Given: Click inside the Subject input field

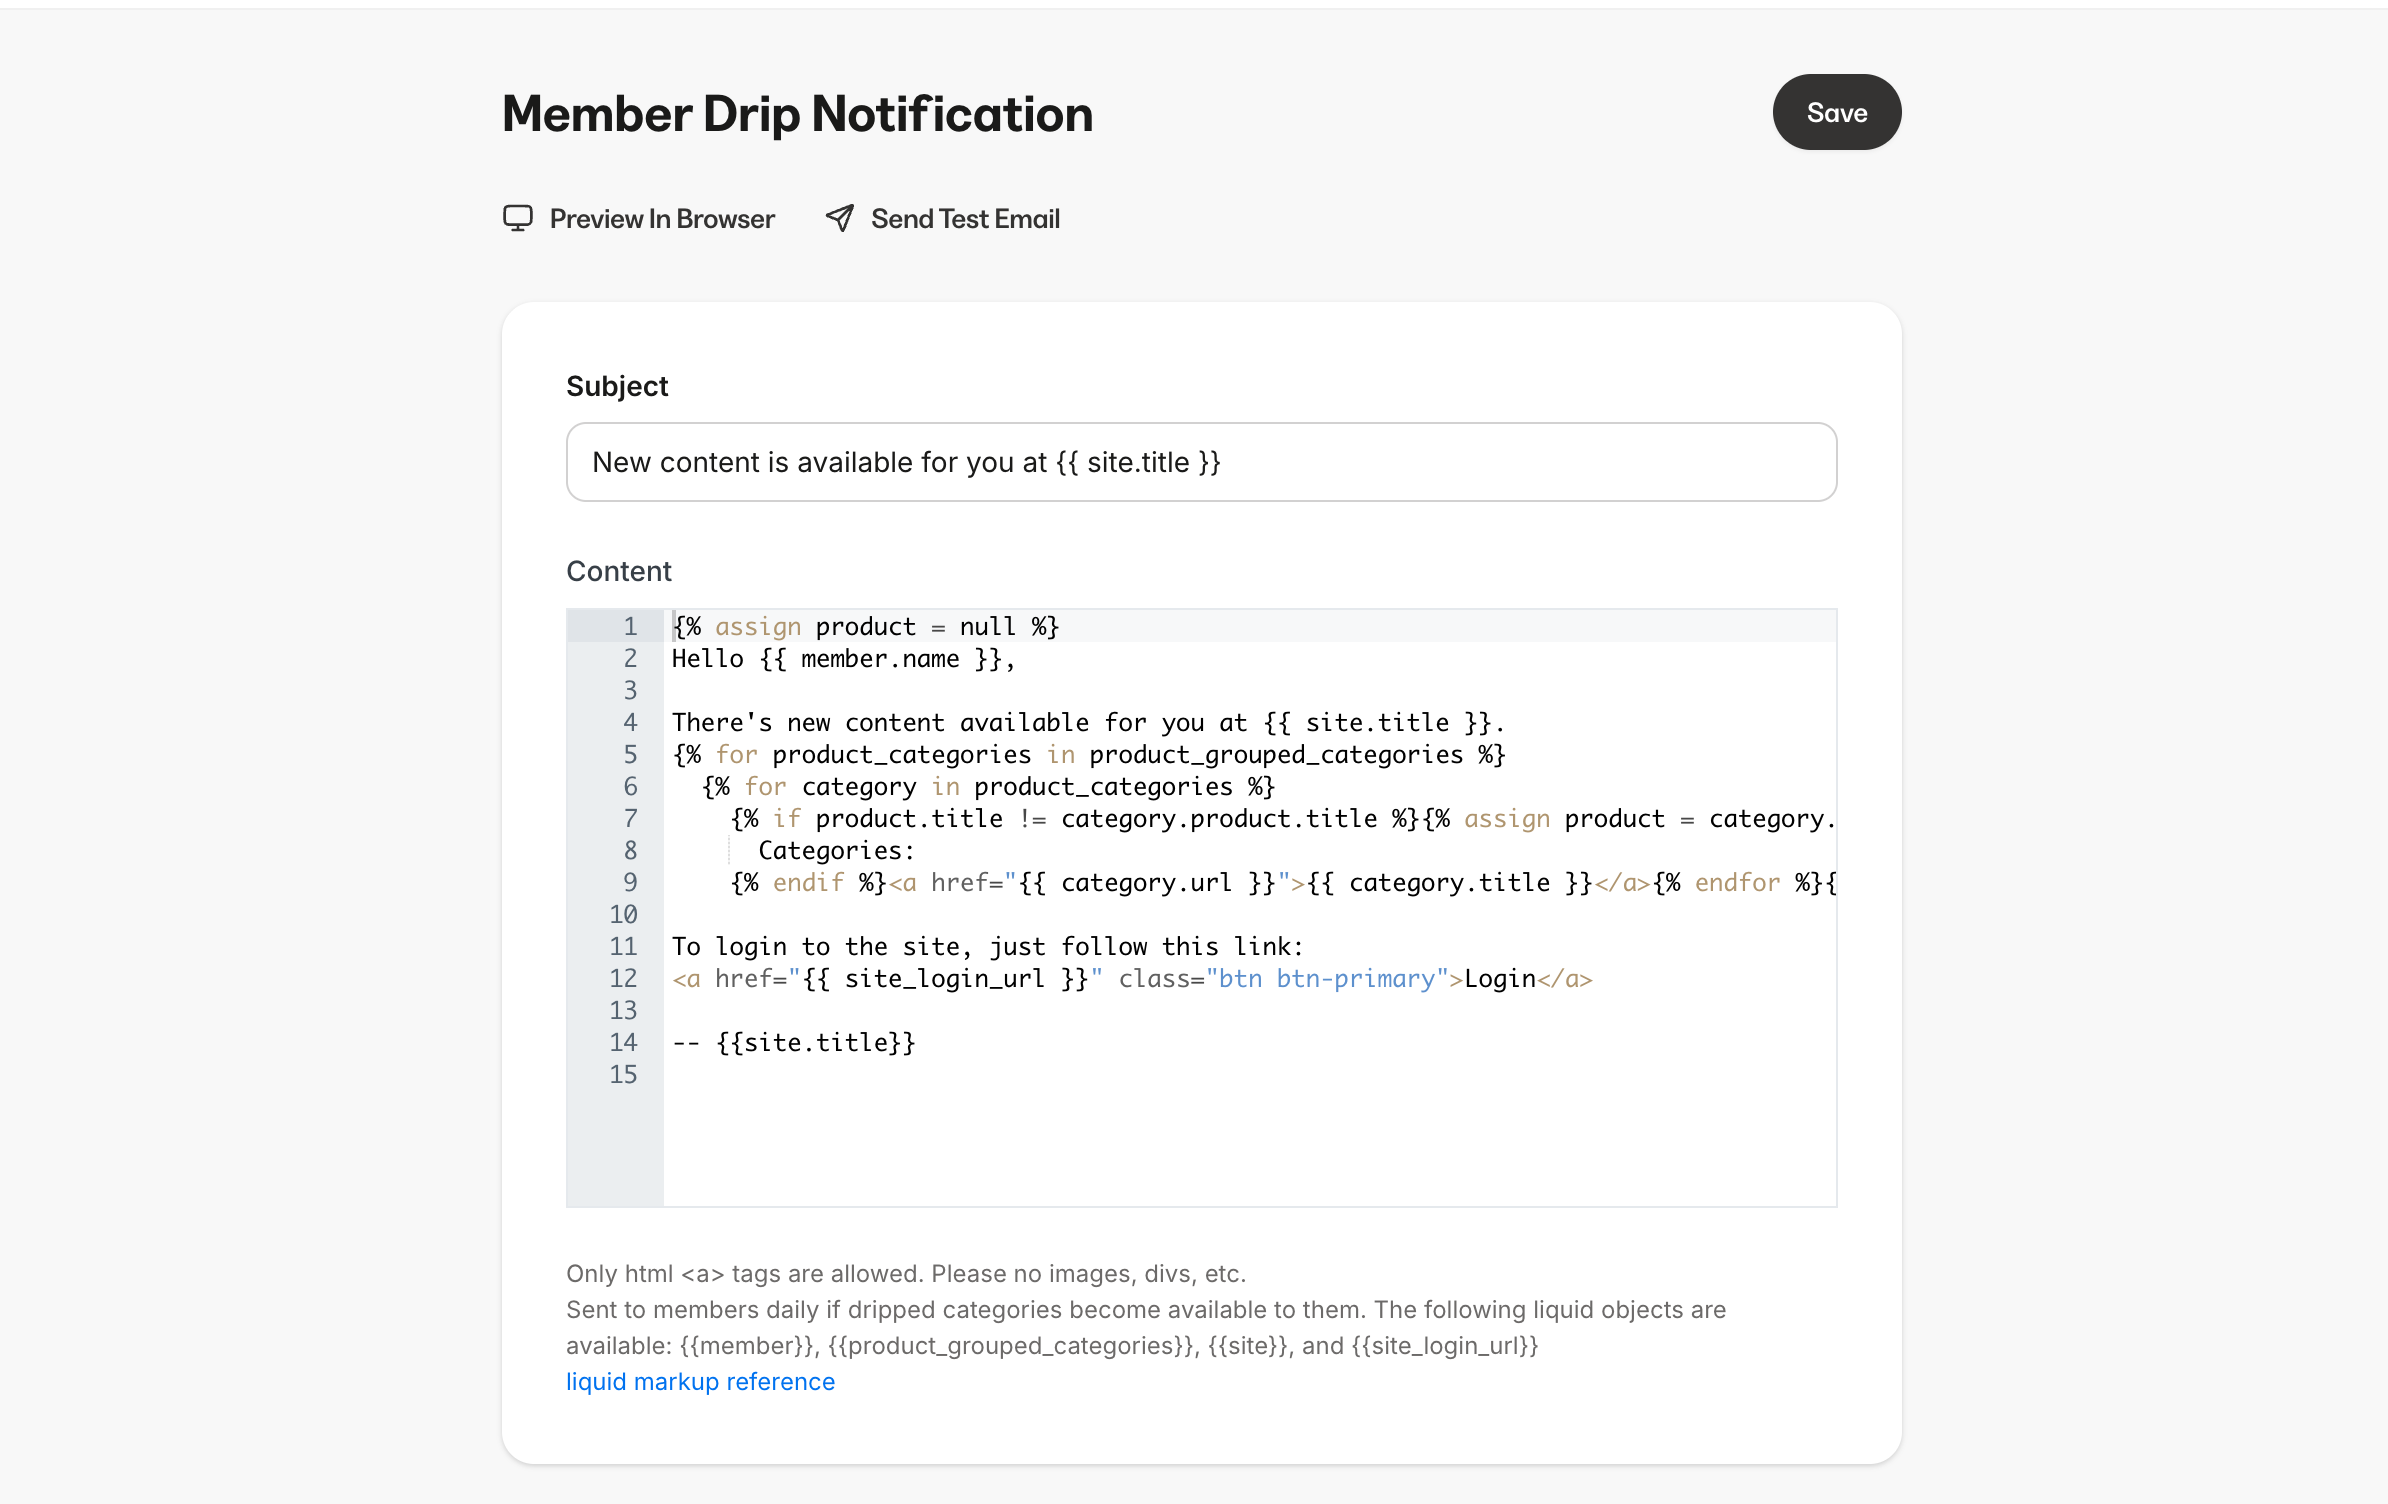Looking at the screenshot, I should [x=1200, y=461].
